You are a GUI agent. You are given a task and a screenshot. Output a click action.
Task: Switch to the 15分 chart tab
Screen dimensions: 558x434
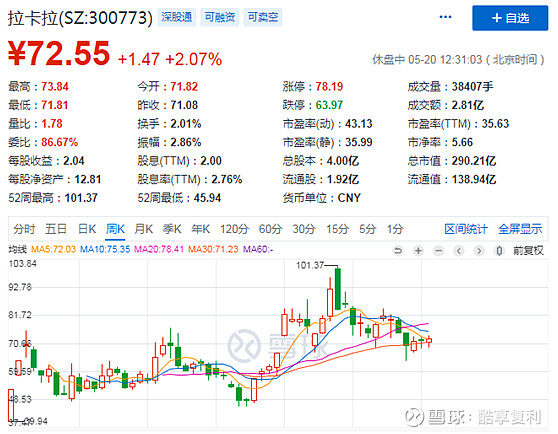(x=337, y=229)
